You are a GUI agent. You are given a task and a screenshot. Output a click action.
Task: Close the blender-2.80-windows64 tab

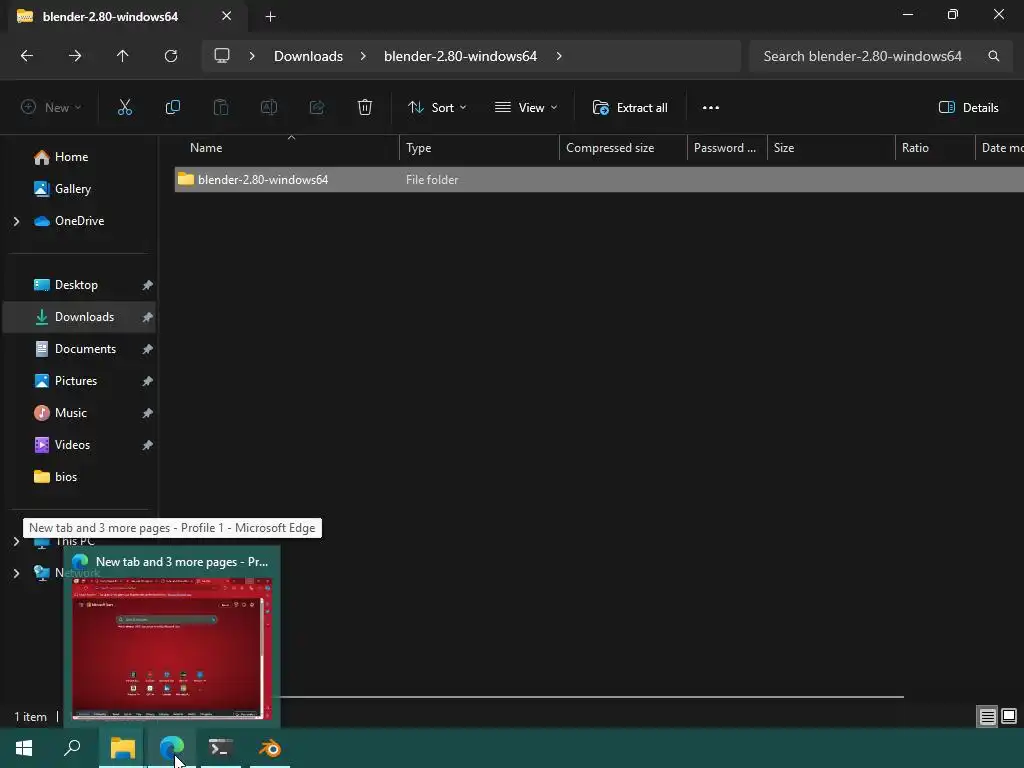coord(227,16)
